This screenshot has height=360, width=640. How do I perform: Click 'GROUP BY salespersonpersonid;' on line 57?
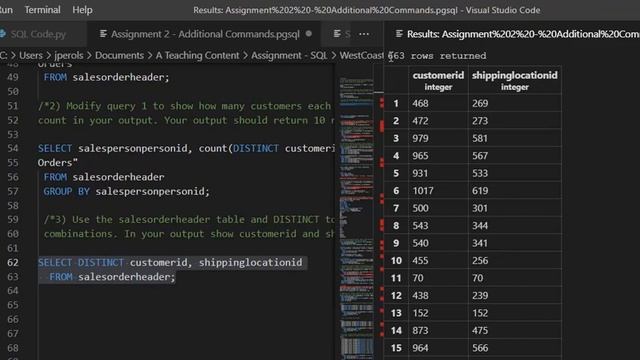[127, 191]
